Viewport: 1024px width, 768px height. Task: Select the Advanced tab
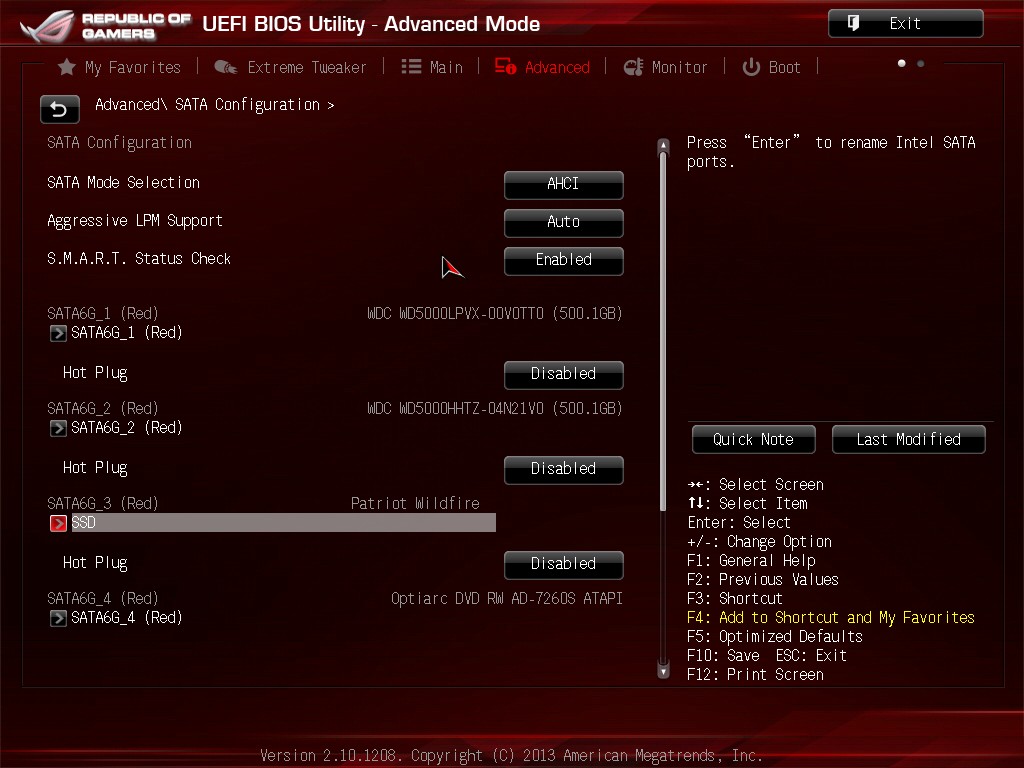(x=542, y=67)
